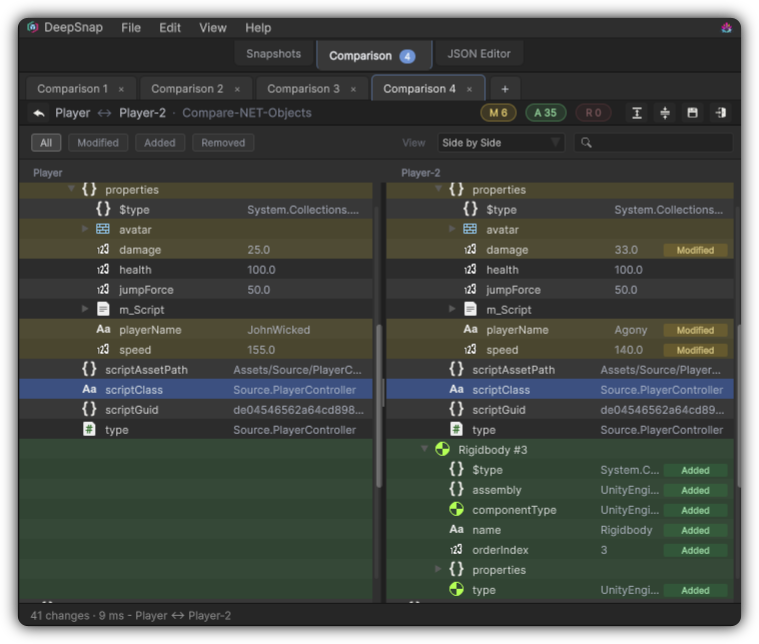Click the collapse all rows toolbar icon
Image resolution: width=759 pixels, height=644 pixels.
point(665,113)
